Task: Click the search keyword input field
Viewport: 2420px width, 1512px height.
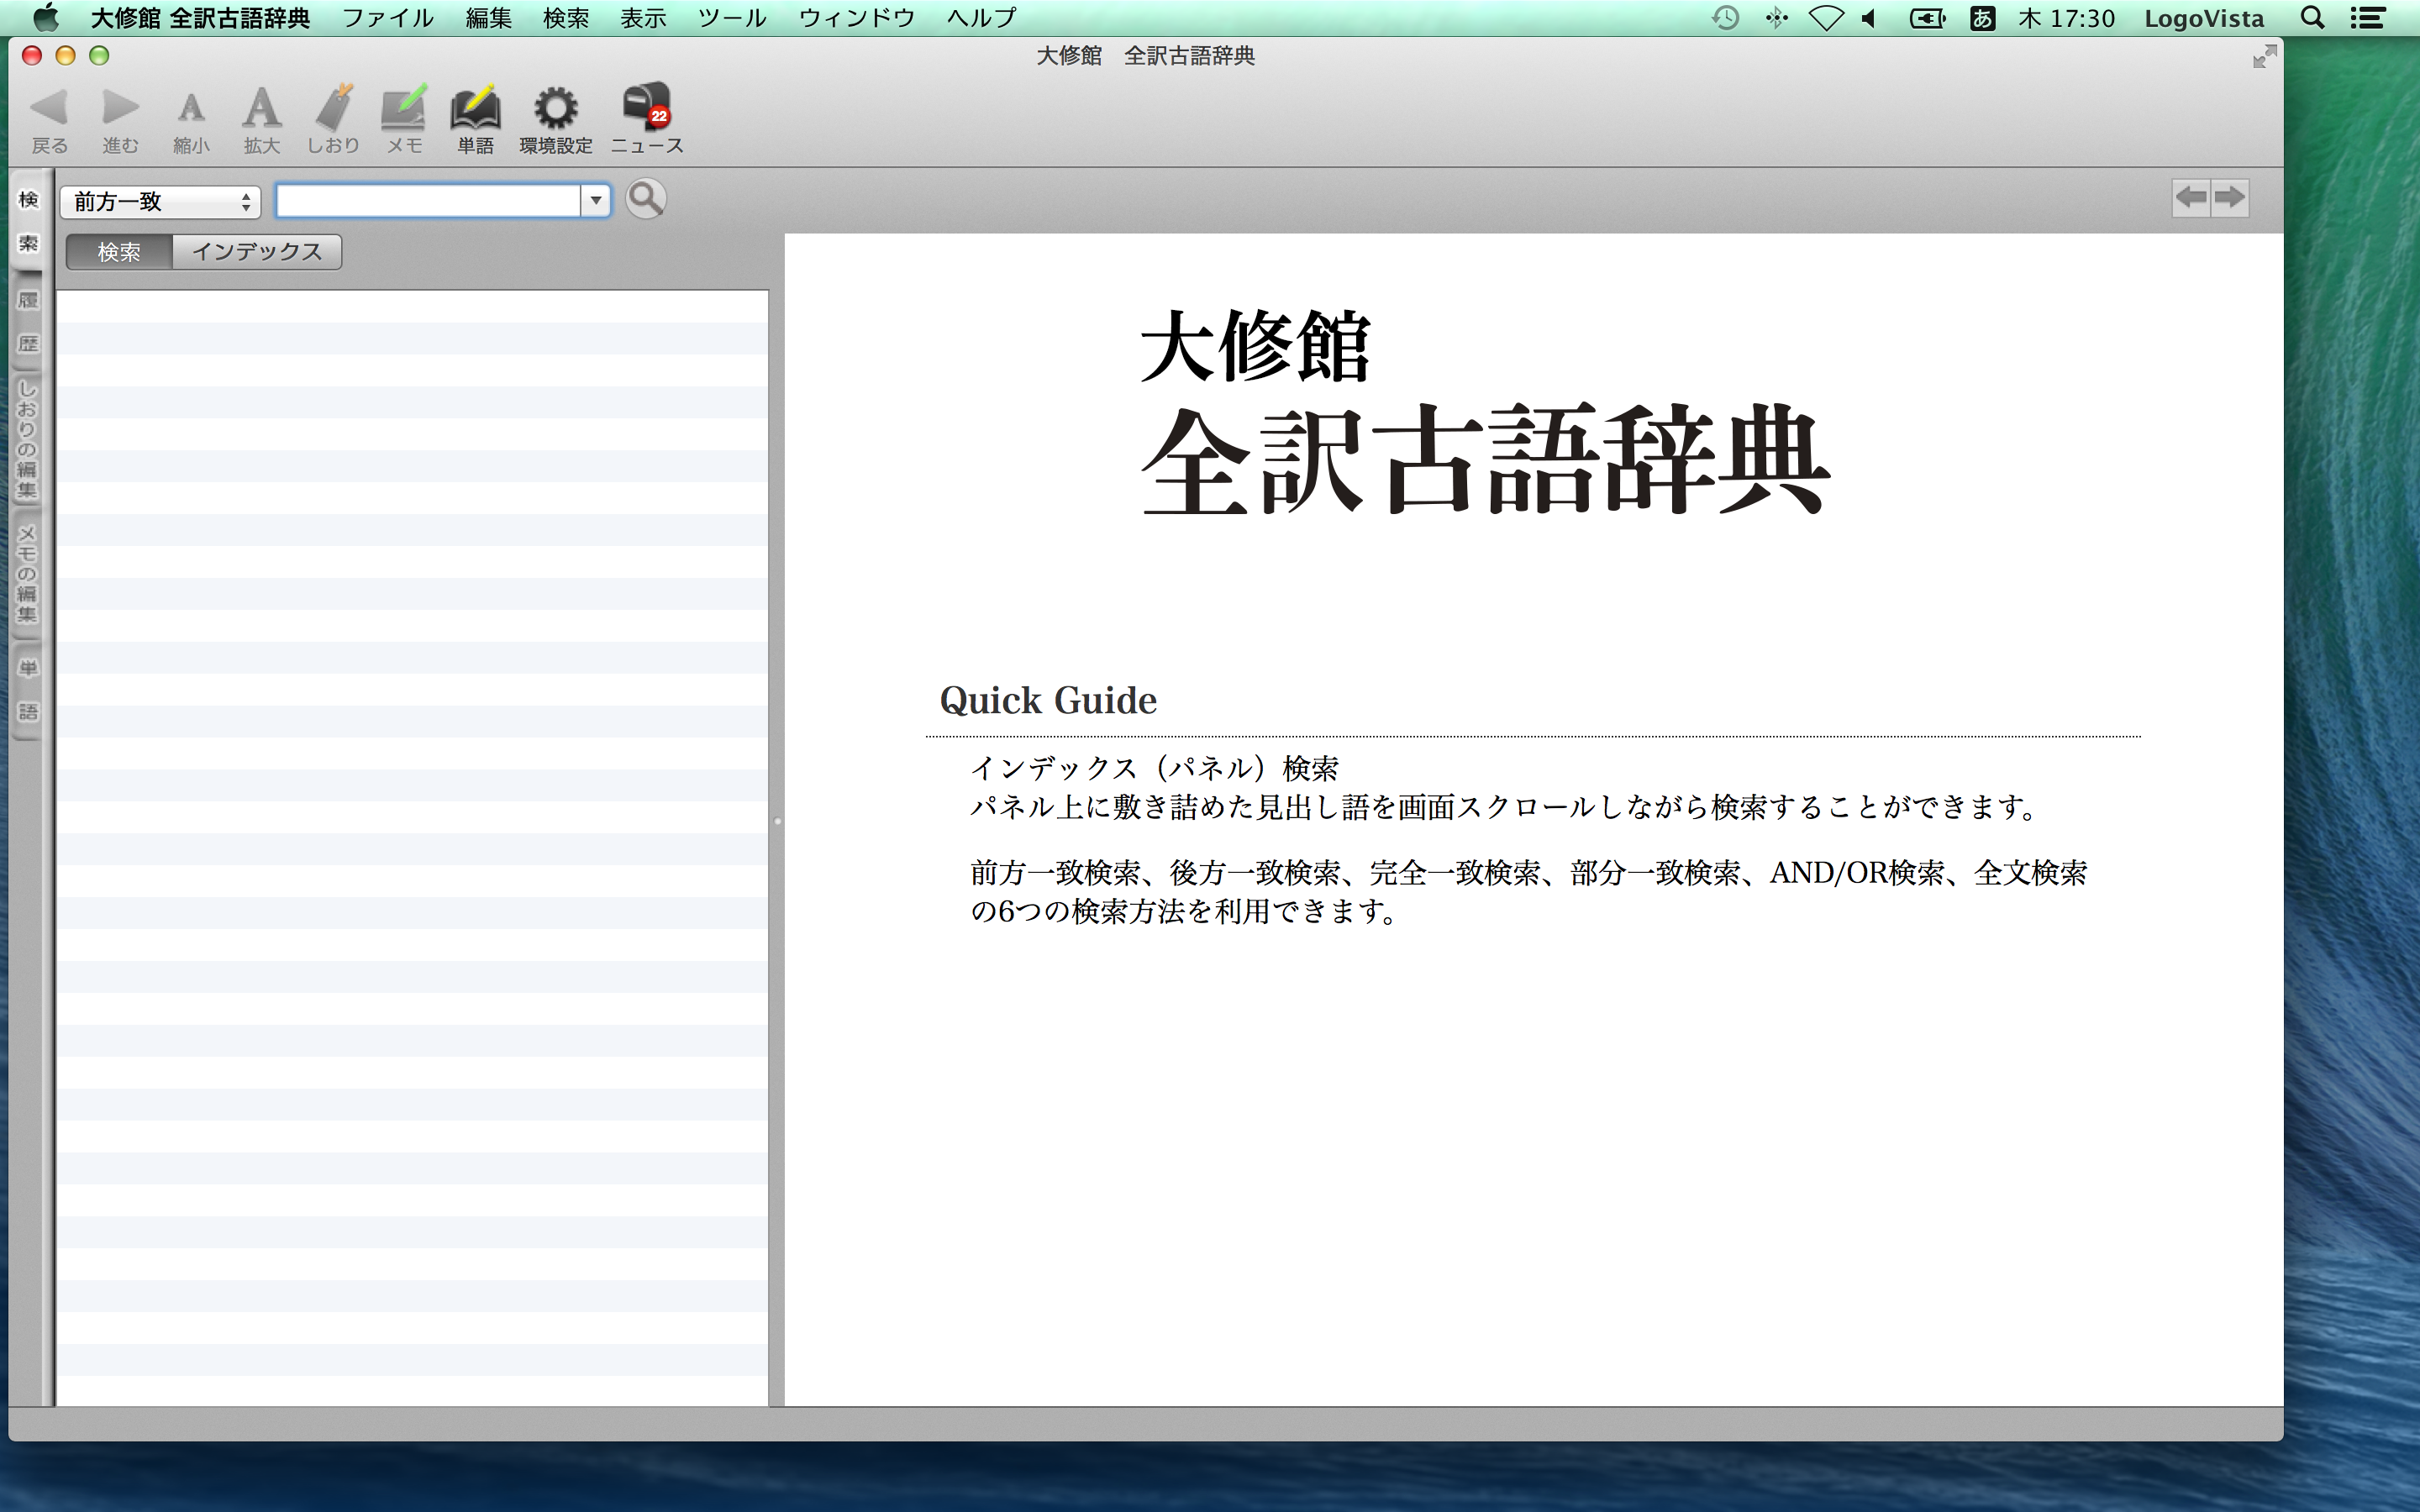Action: (428, 201)
